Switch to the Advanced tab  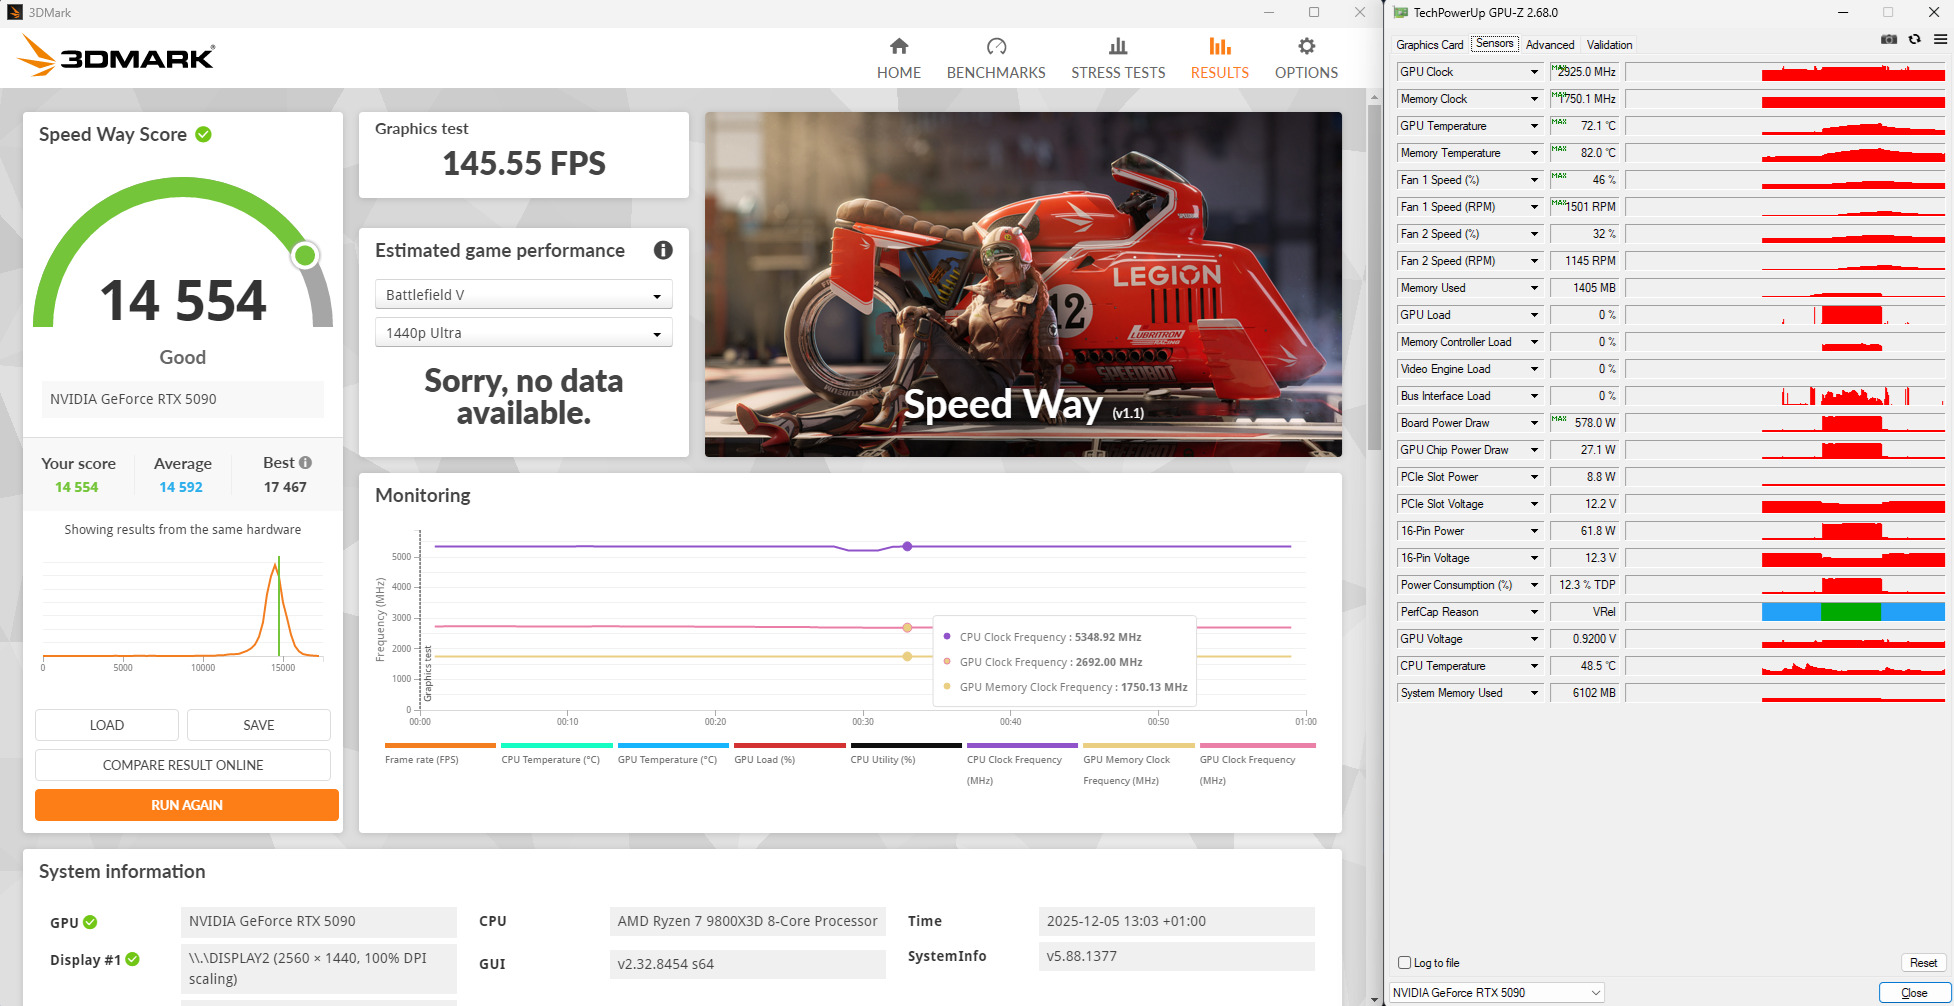tap(1550, 45)
